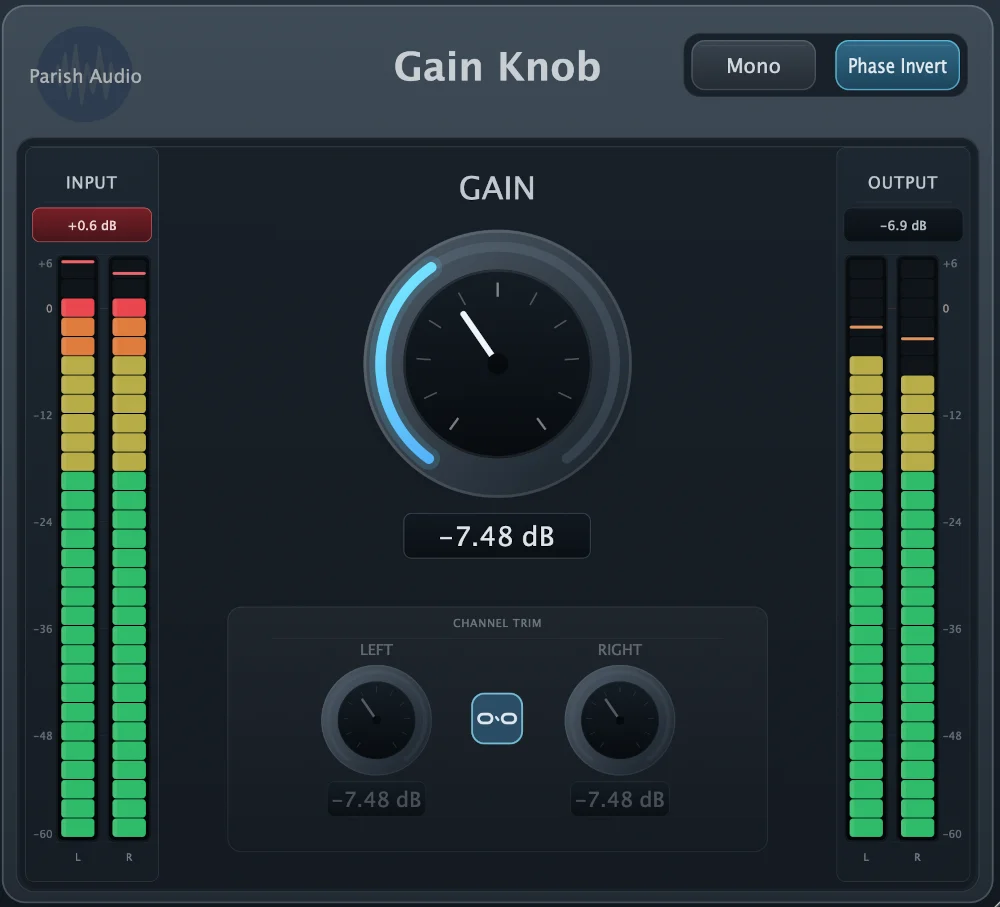Screen dimensions: 1000x907
Task: Click the +6 mark on output scale
Action: [950, 263]
